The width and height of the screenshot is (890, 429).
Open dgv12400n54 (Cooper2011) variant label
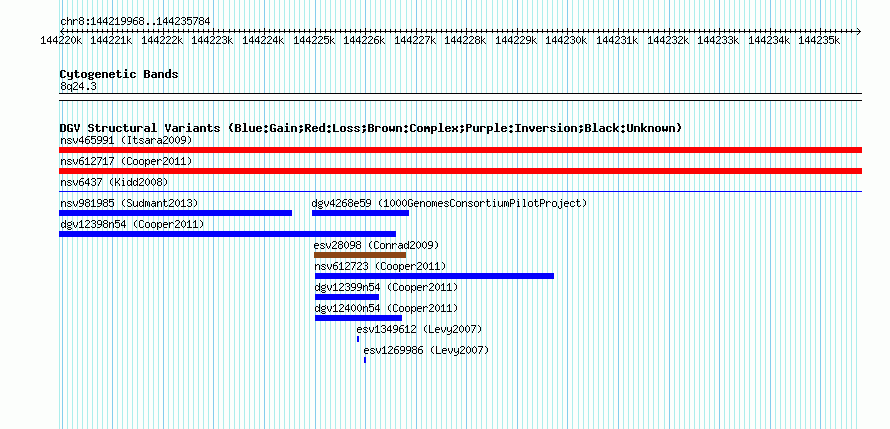[x=386, y=308]
